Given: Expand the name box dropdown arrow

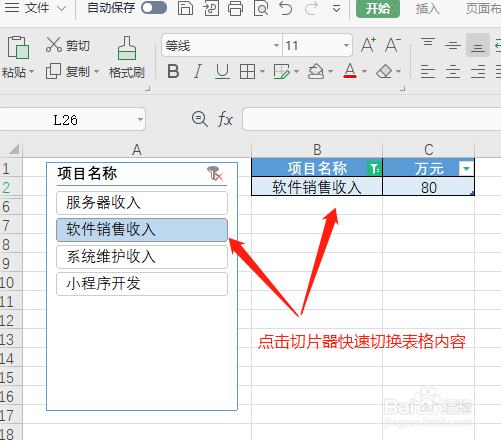Looking at the screenshot, I should (140, 119).
